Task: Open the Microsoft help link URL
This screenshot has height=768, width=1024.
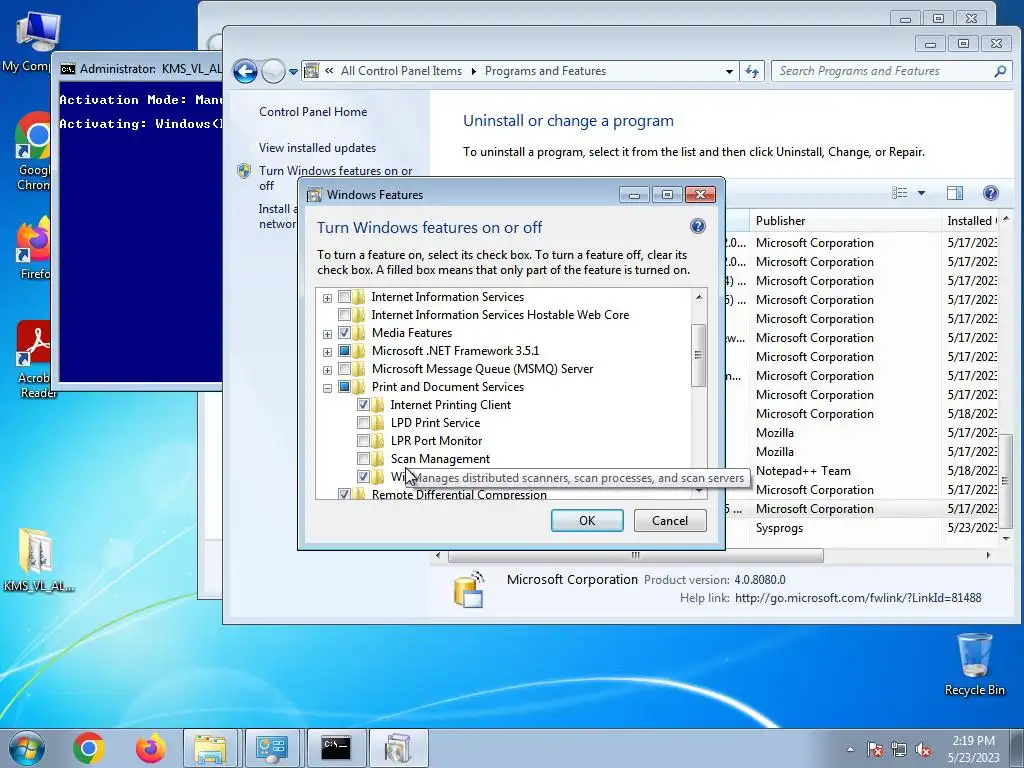Action: click(858, 598)
